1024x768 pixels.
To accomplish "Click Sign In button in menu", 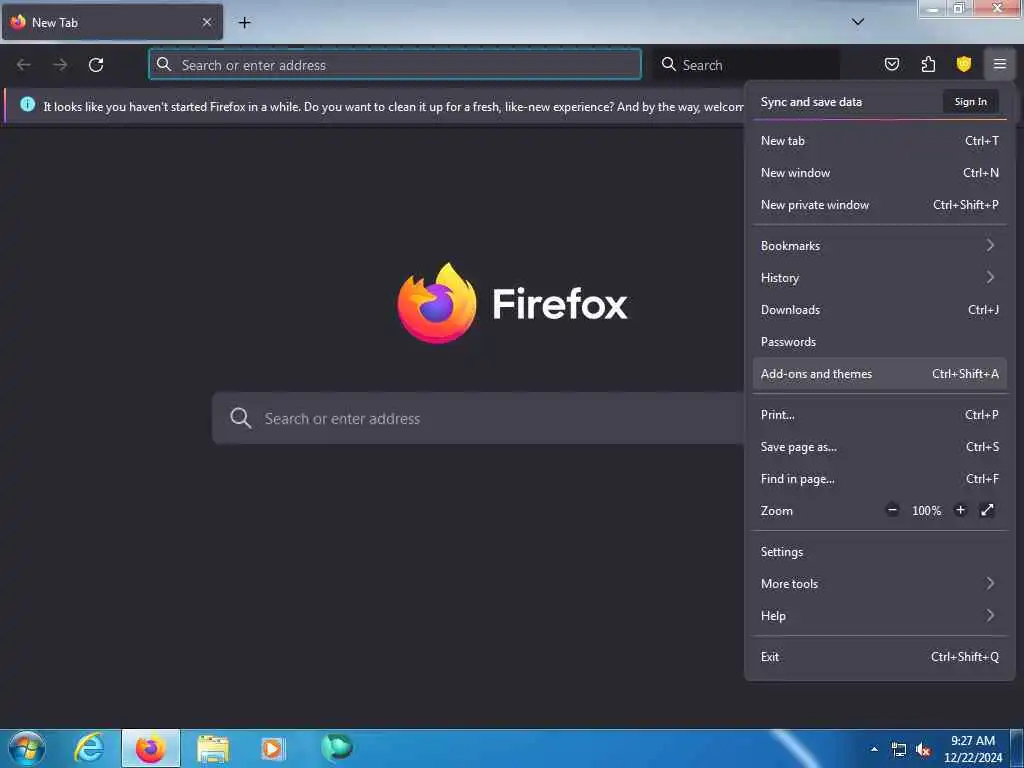I will pyautogui.click(x=970, y=102).
